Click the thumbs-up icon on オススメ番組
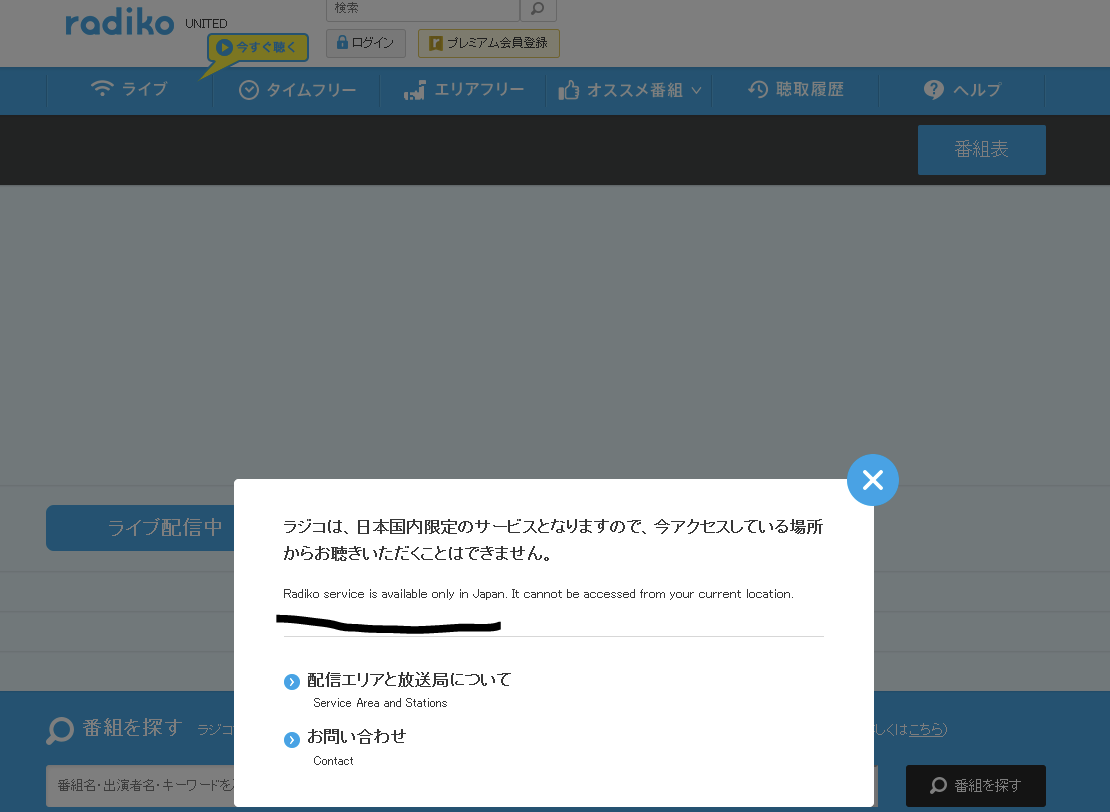 [568, 90]
